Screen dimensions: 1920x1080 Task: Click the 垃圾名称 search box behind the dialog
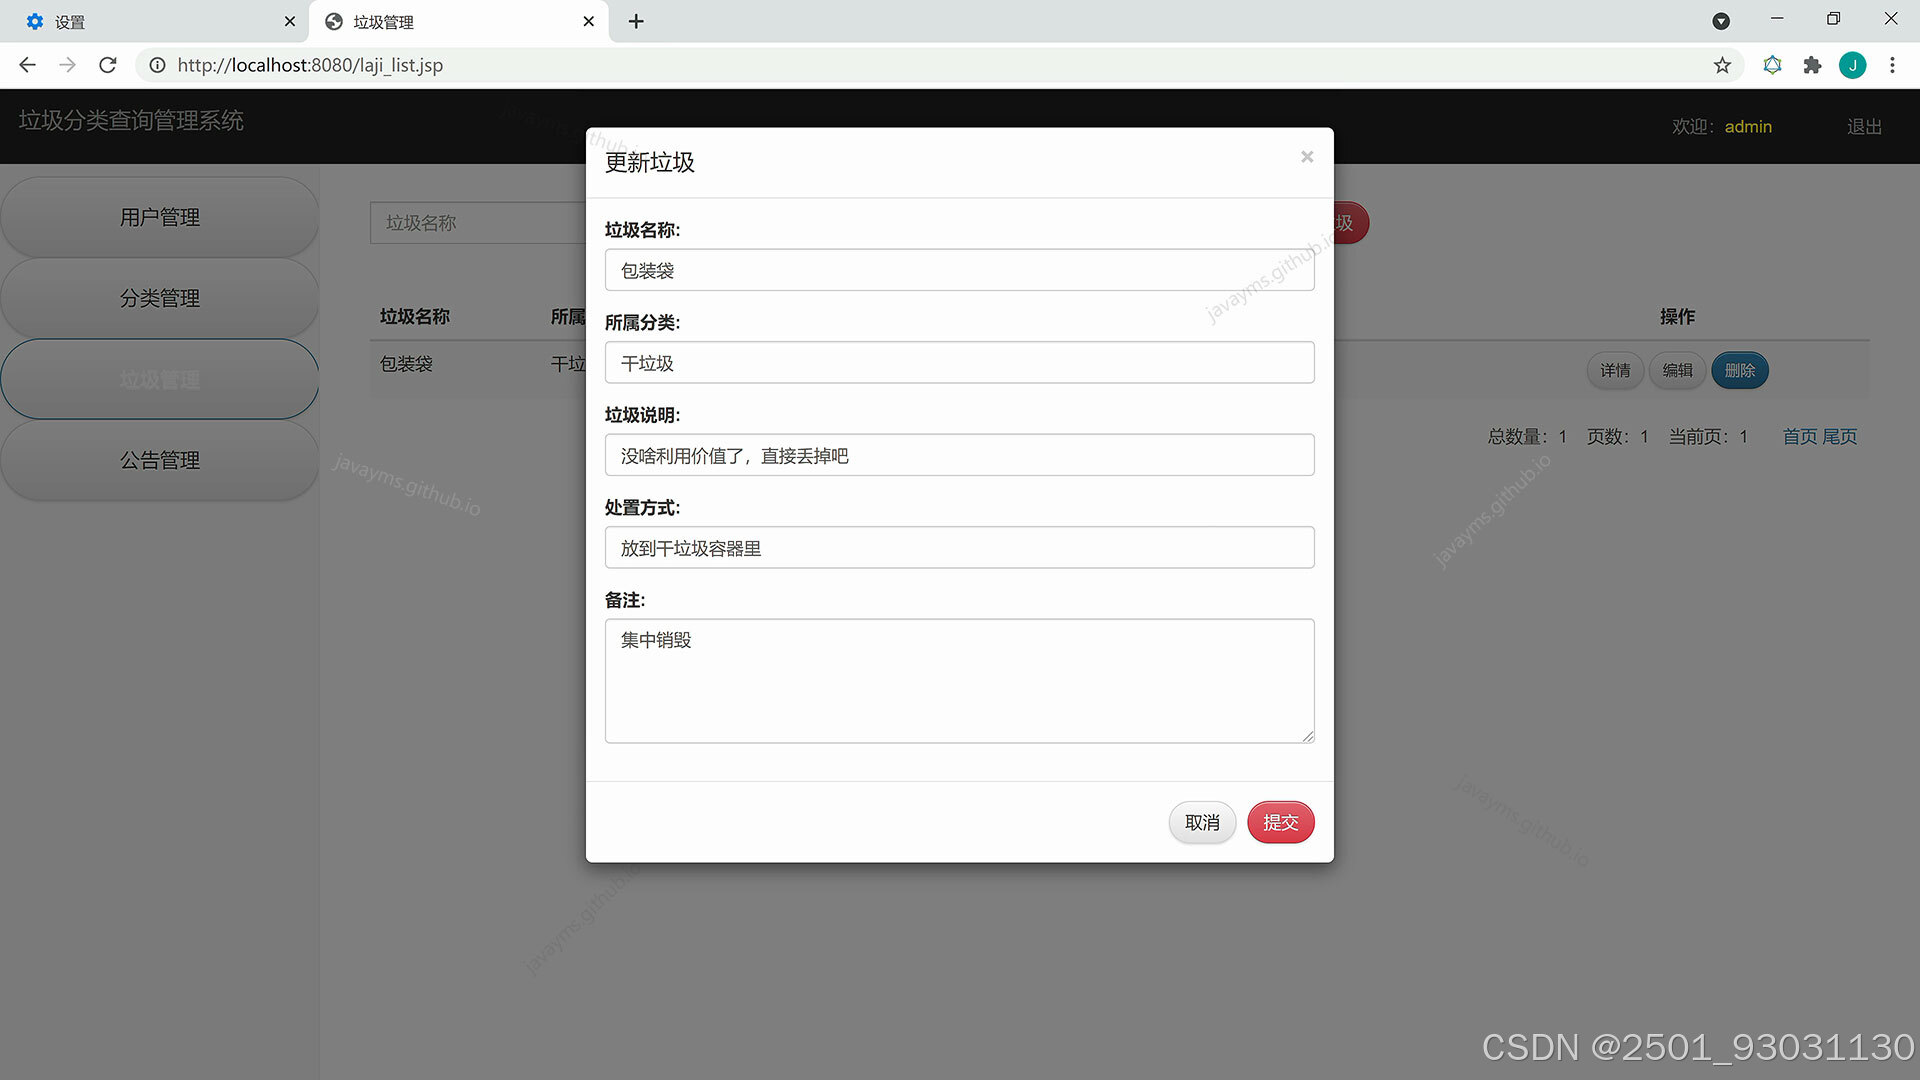(x=478, y=222)
